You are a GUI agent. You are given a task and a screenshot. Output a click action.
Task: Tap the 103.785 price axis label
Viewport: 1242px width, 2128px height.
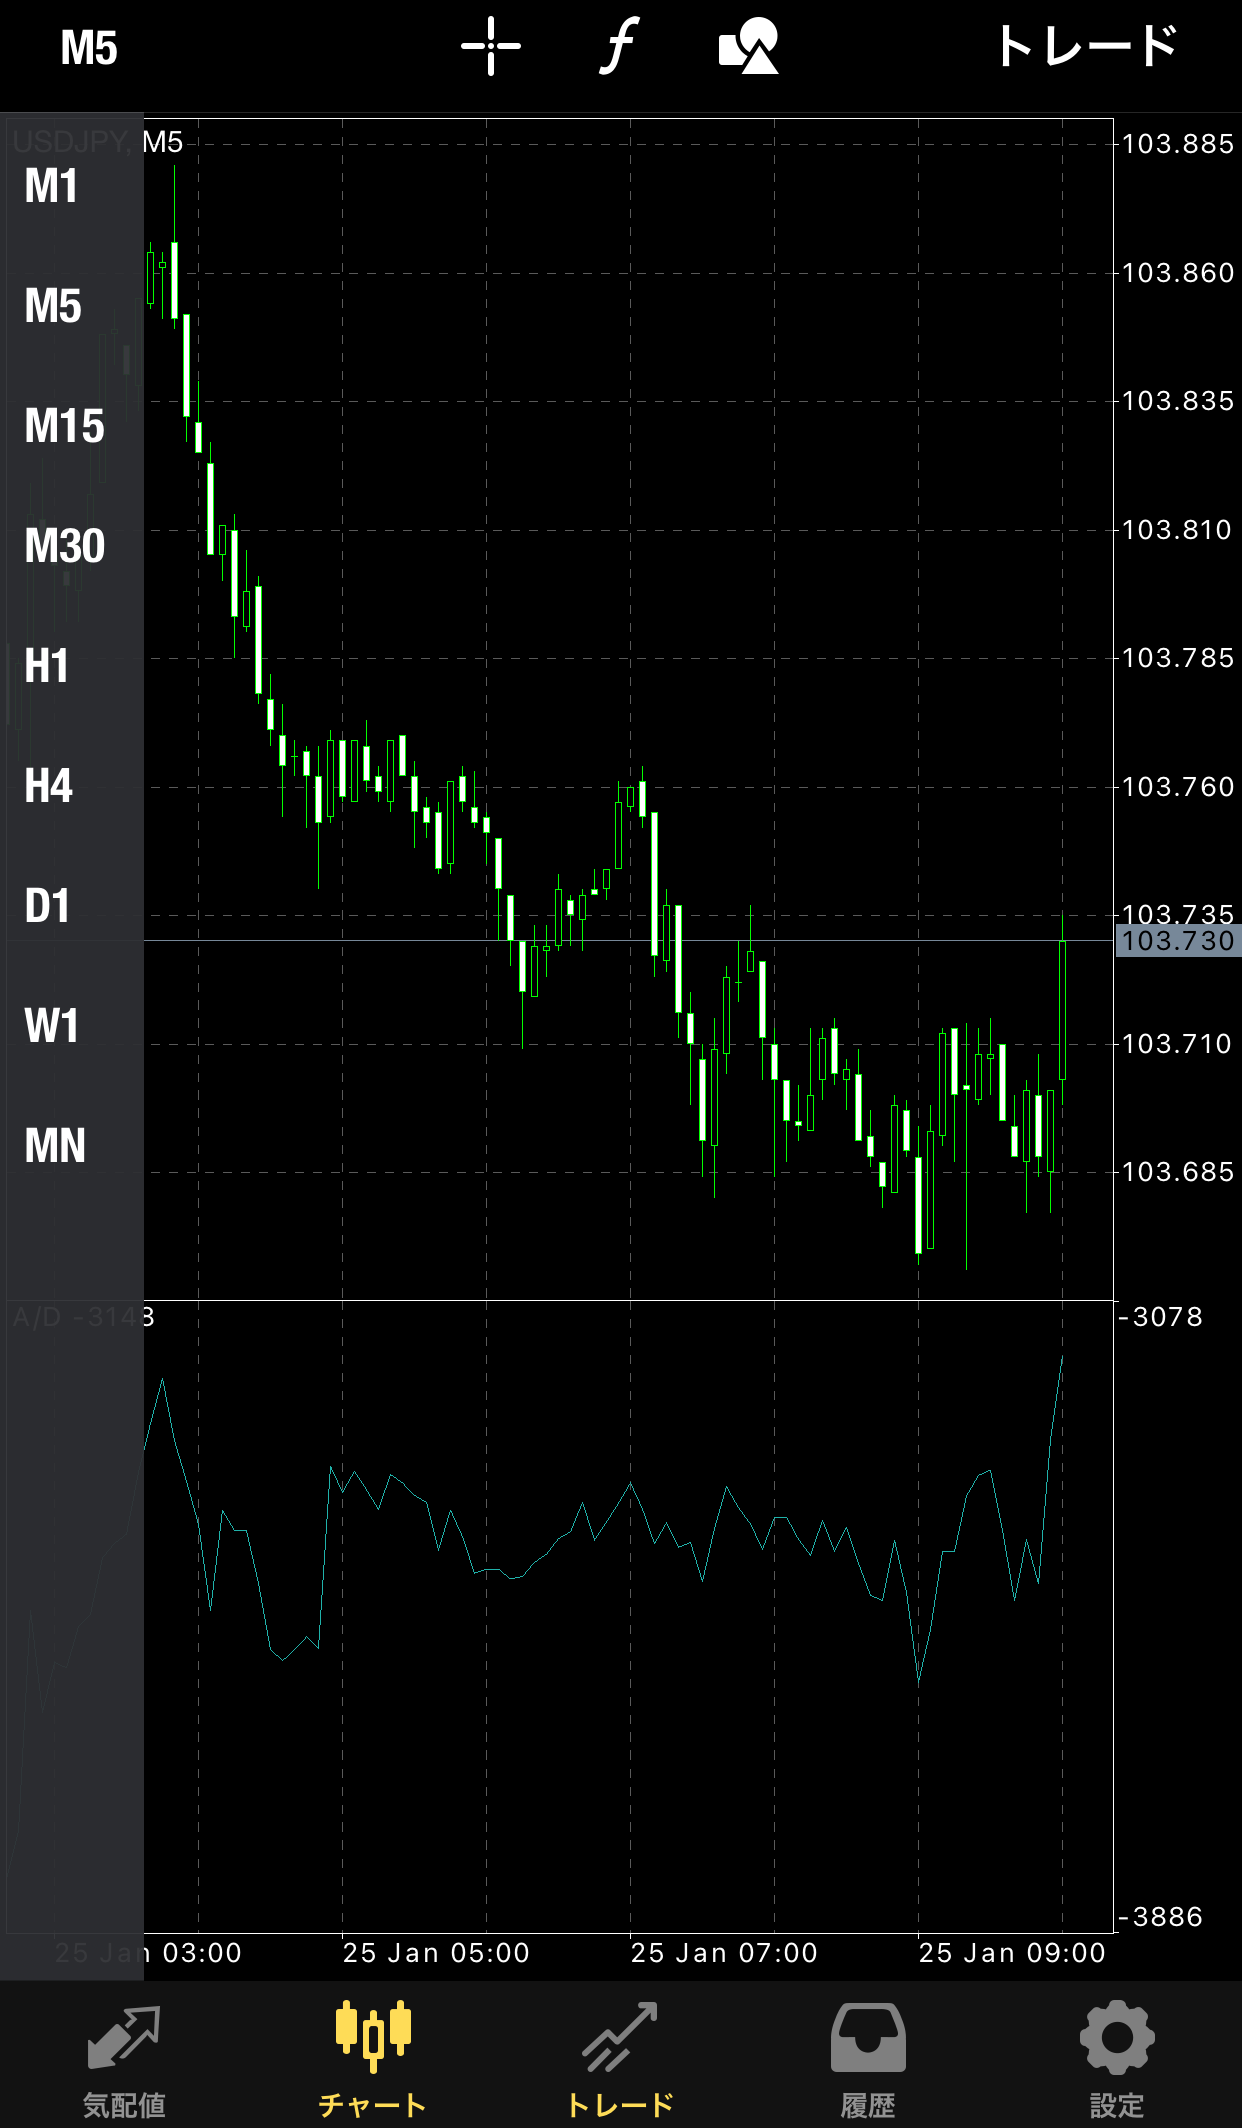pyautogui.click(x=1178, y=658)
